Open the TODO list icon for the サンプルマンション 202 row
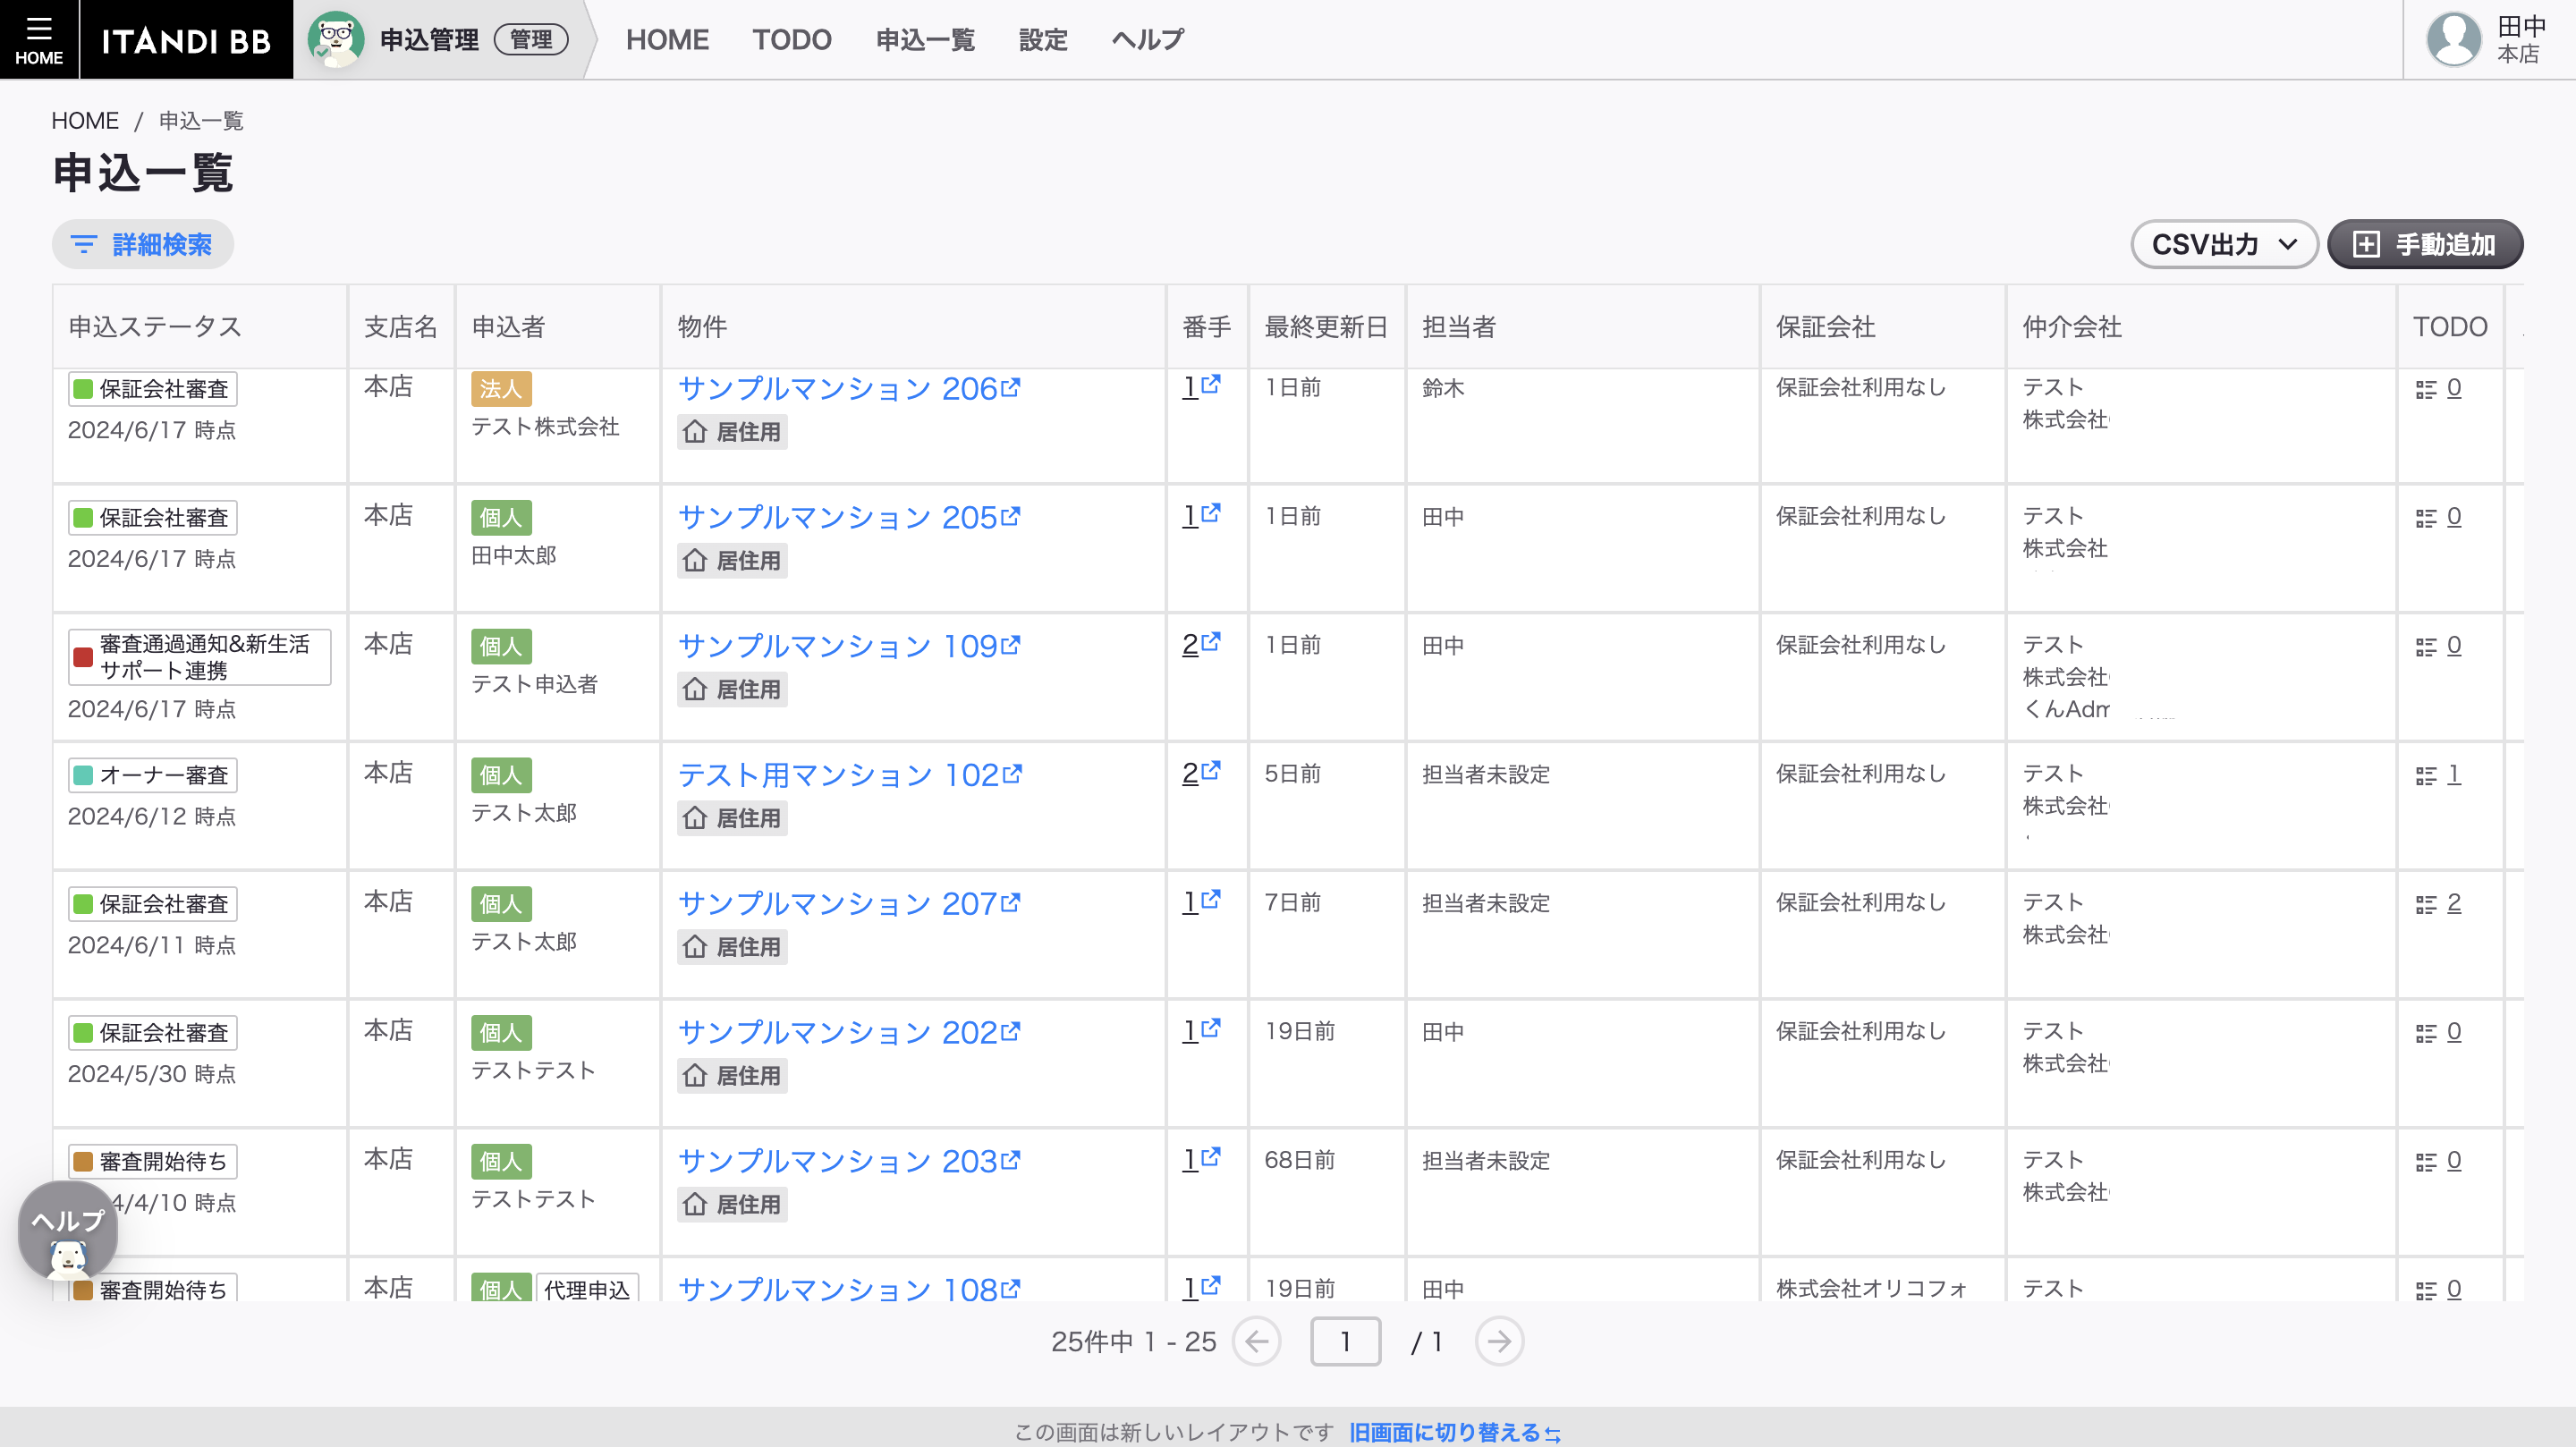Image resolution: width=2576 pixels, height=1447 pixels. click(2425, 1033)
